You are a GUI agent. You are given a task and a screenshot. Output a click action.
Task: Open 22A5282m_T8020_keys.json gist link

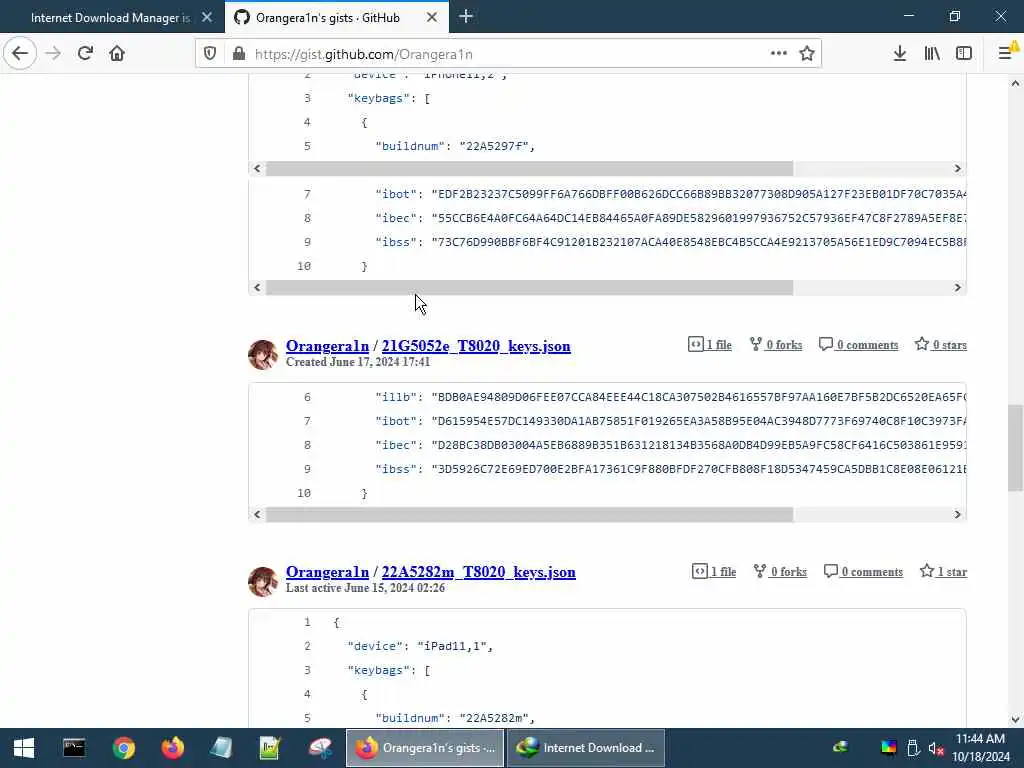tap(479, 572)
